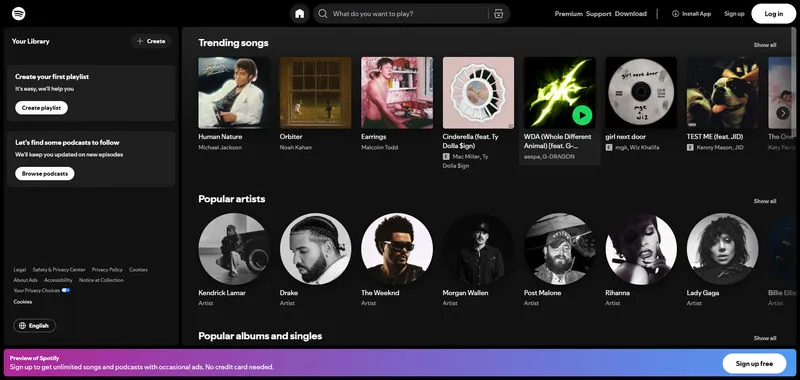800x380 pixels.
Task: Open Privacy Policy link
Action: pyautogui.click(x=107, y=270)
